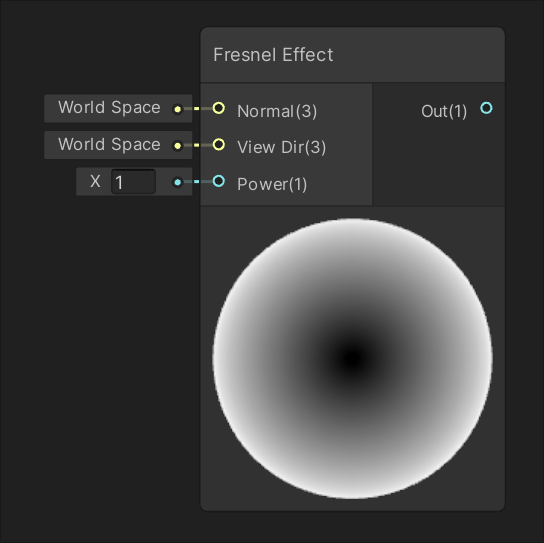Open the World Space selector for Normal

coord(118,108)
